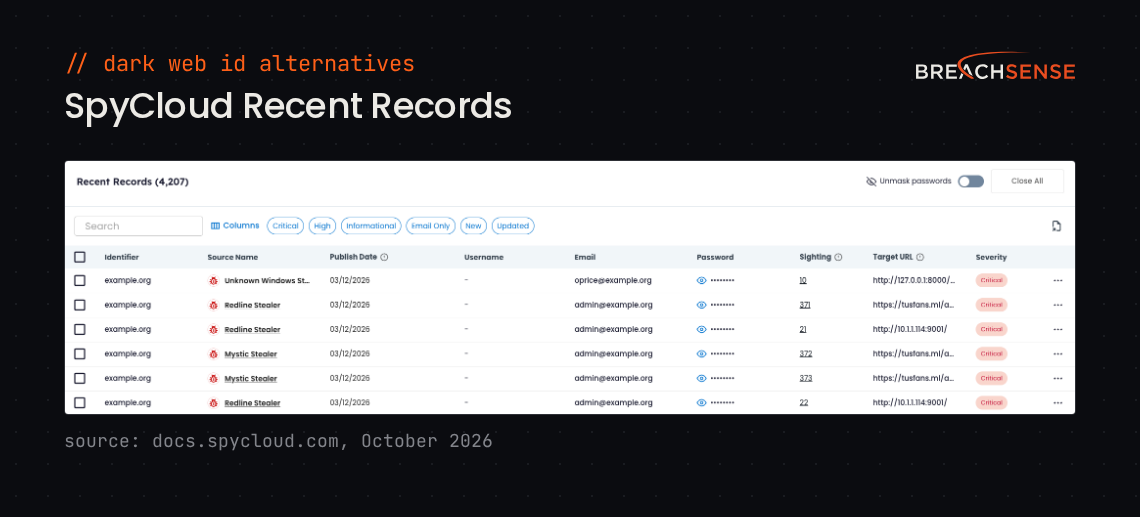Open Mystic Stealer link in sighting 373 row
The height and width of the screenshot is (517, 1140).
[x=251, y=378]
